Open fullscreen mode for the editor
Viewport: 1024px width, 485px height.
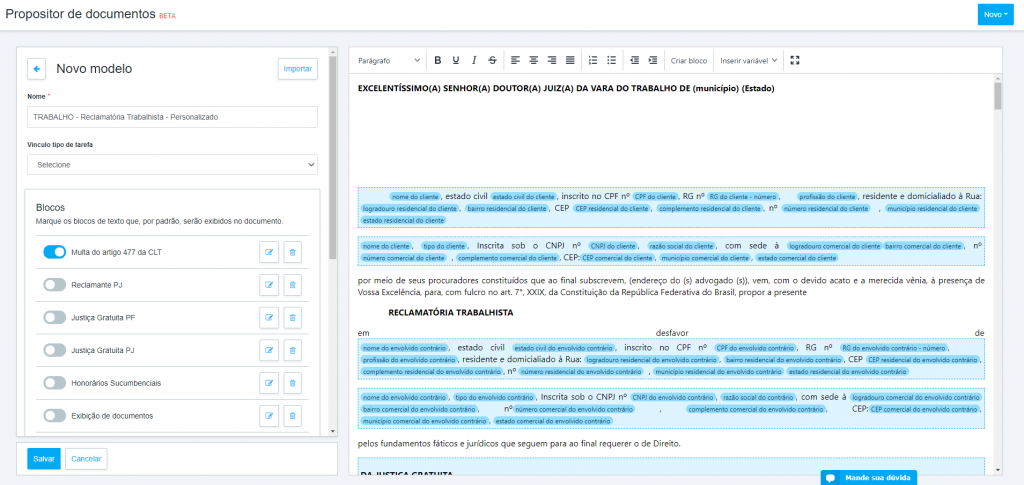pyautogui.click(x=795, y=60)
